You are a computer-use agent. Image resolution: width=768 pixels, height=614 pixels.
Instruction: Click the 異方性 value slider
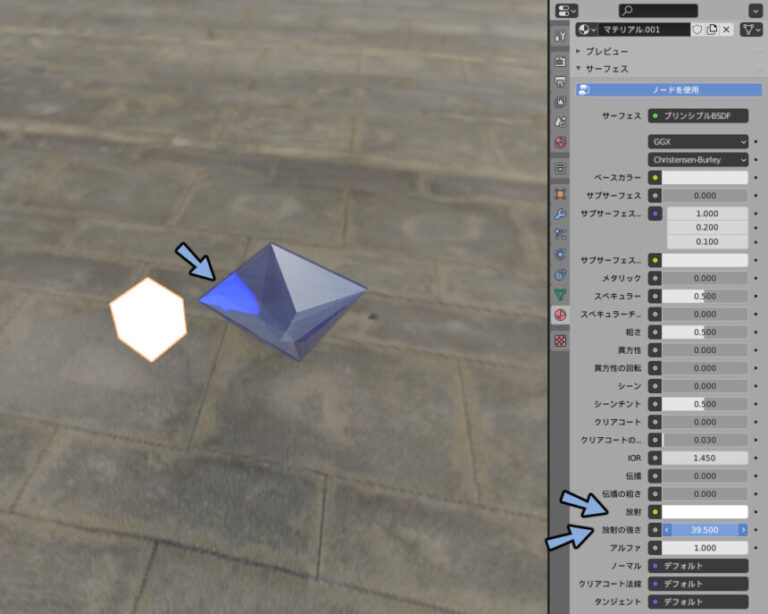coord(705,350)
